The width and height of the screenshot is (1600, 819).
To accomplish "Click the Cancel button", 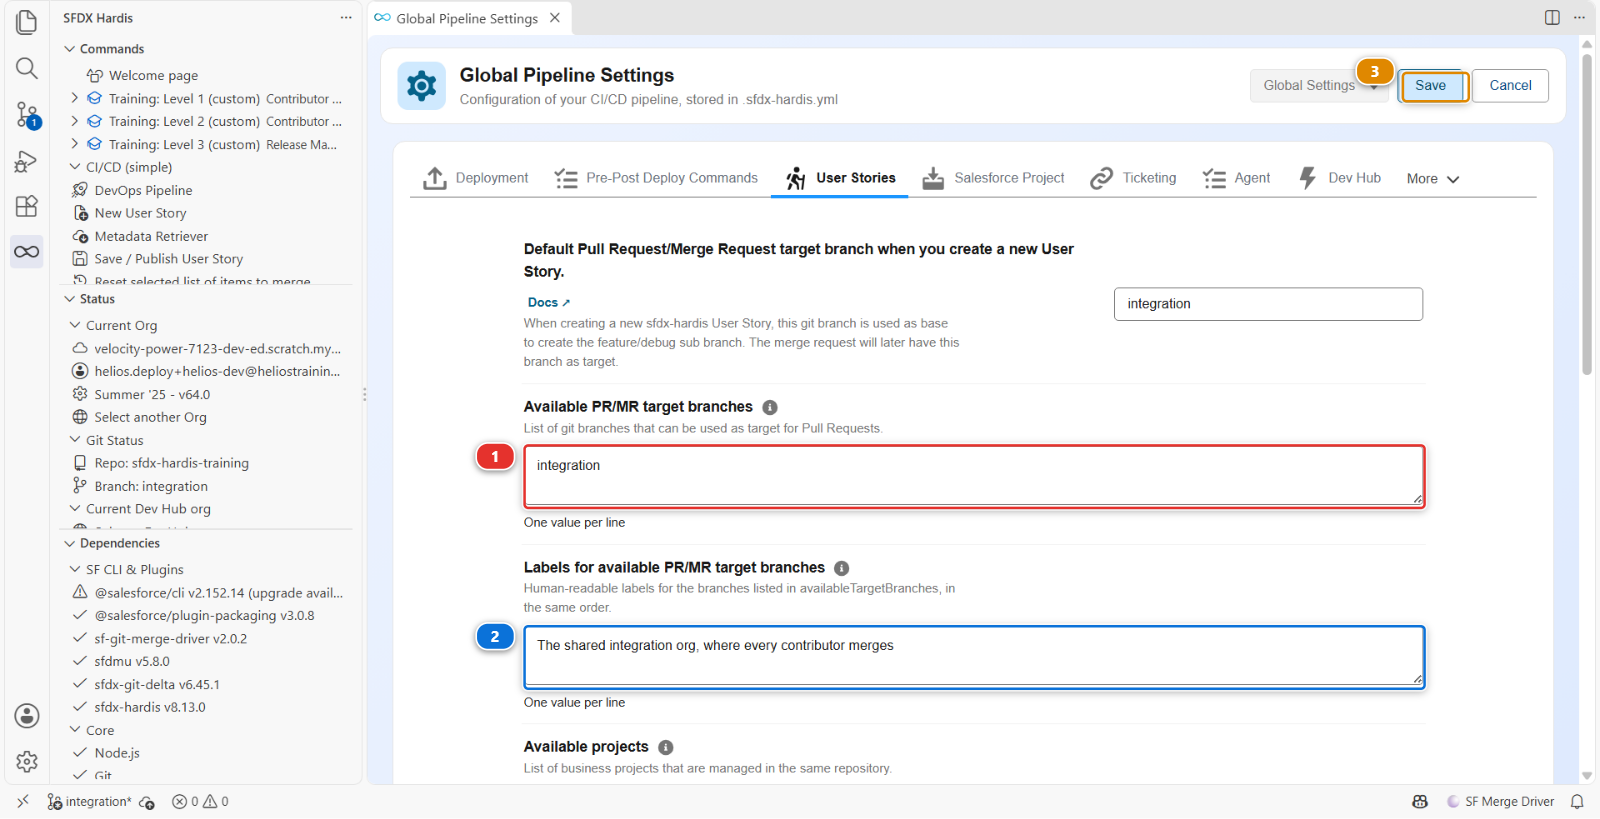I will coord(1510,86).
